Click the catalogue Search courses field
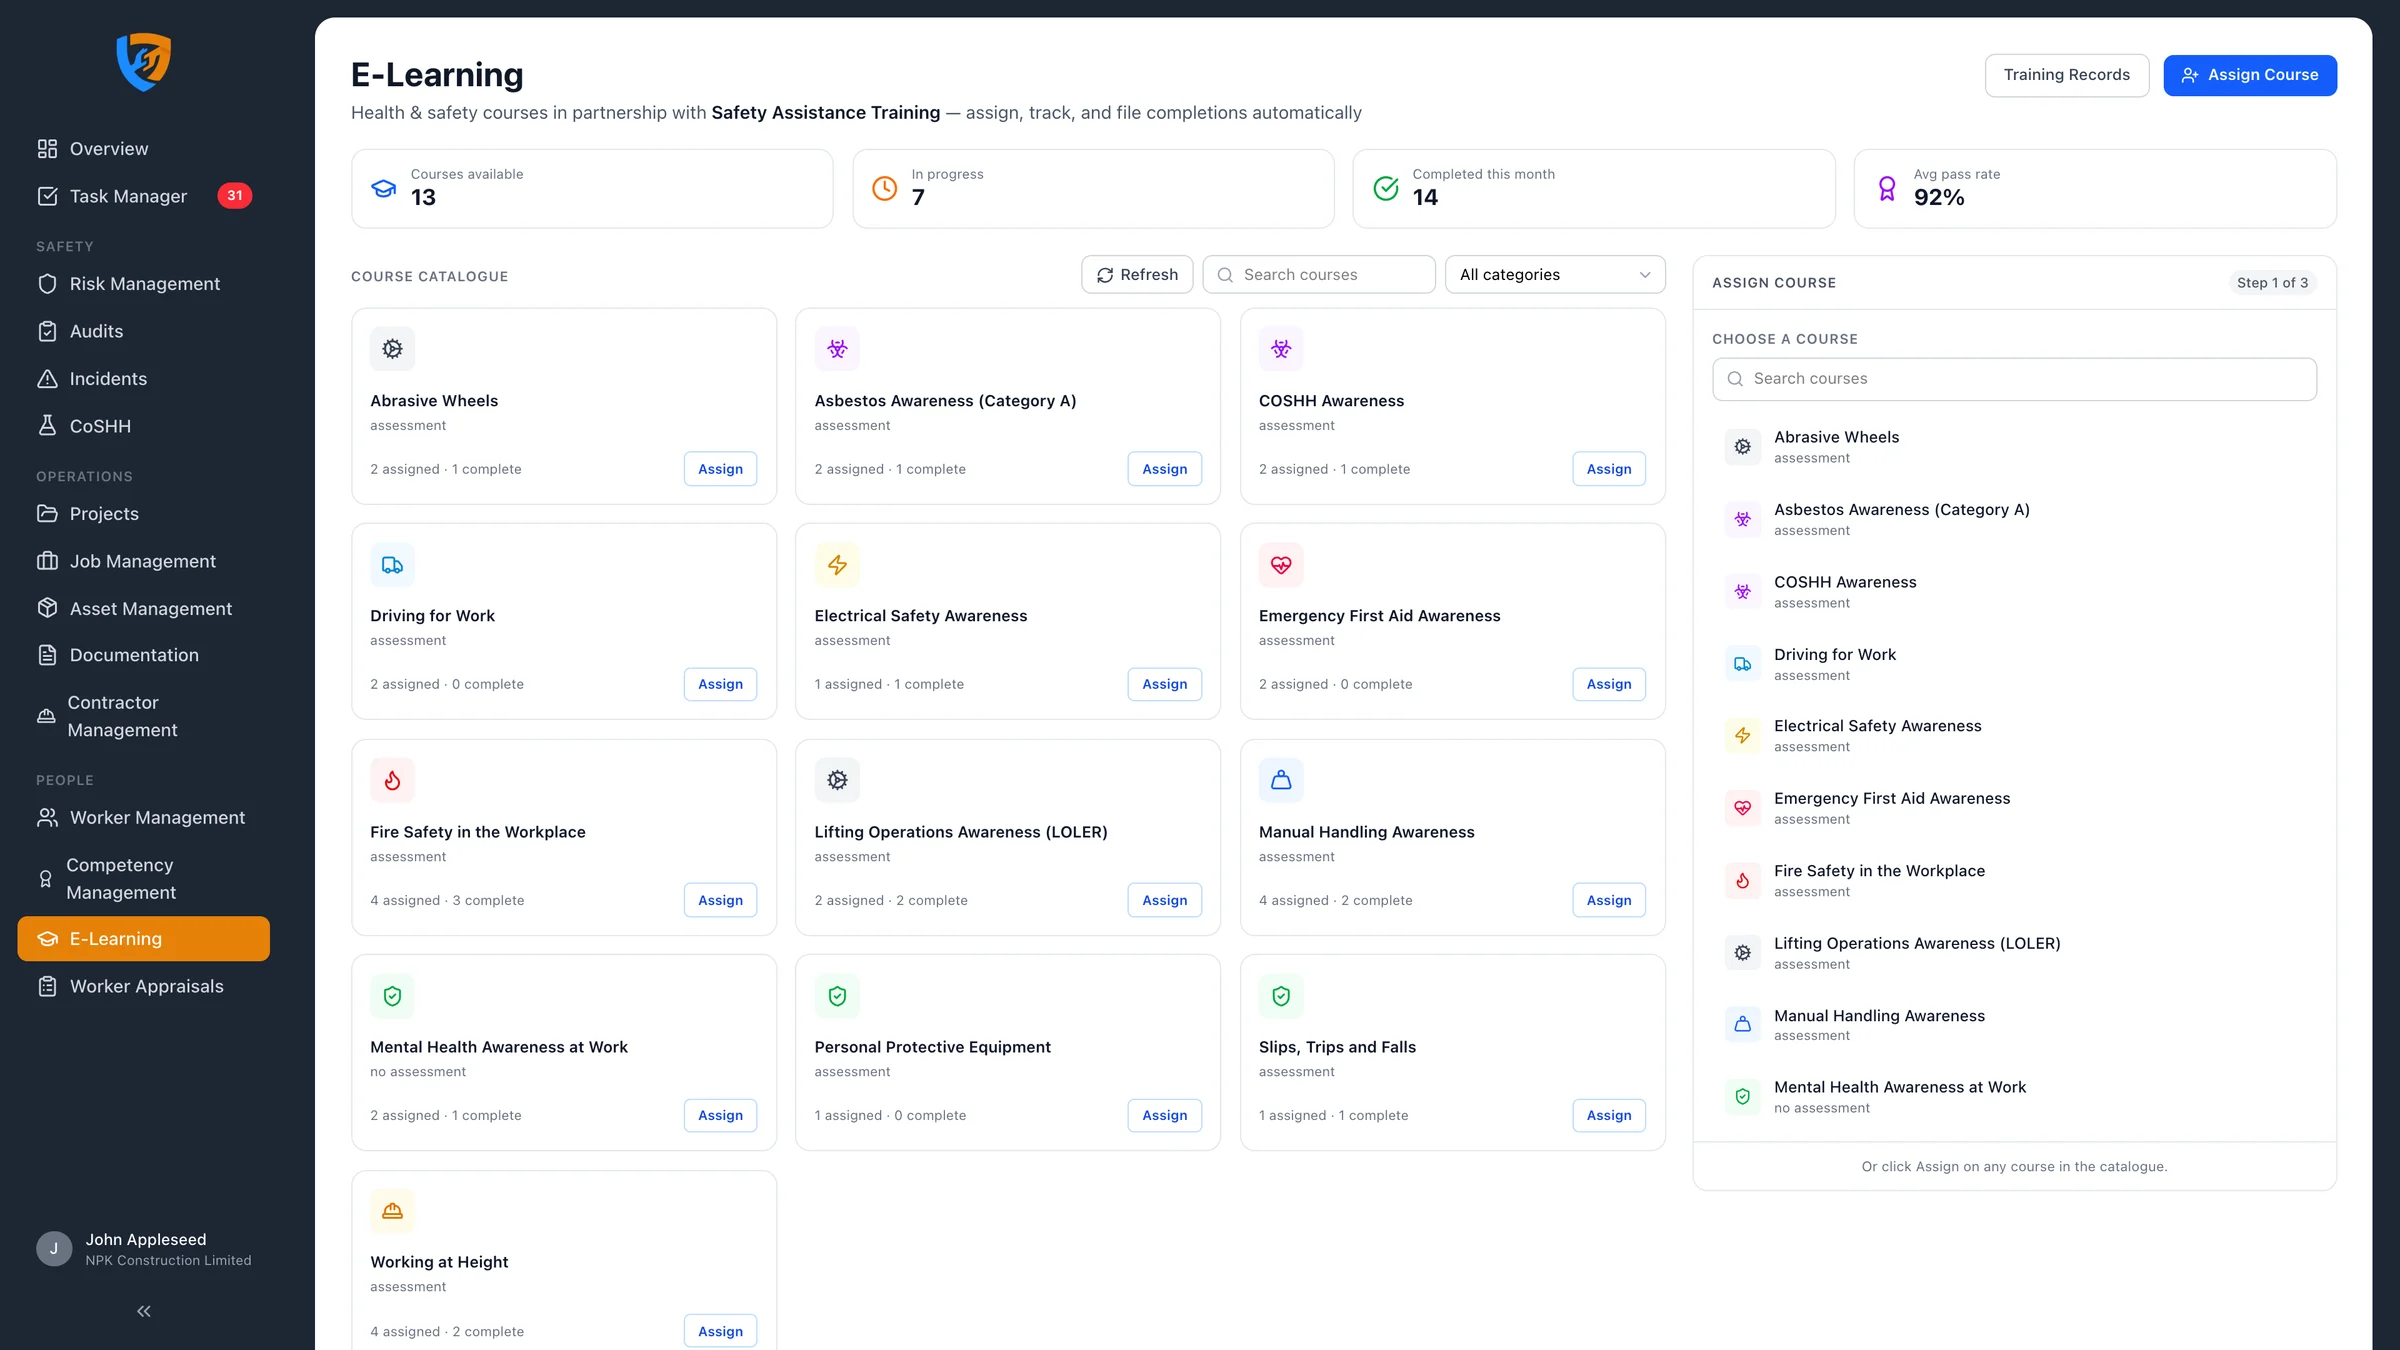This screenshot has width=2400, height=1350. pyautogui.click(x=1319, y=275)
